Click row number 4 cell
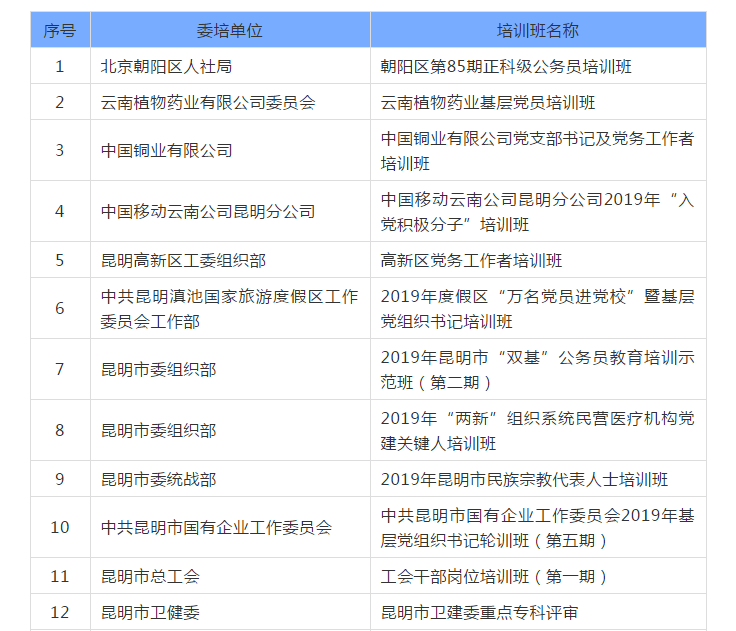736x631 pixels. click(x=60, y=211)
